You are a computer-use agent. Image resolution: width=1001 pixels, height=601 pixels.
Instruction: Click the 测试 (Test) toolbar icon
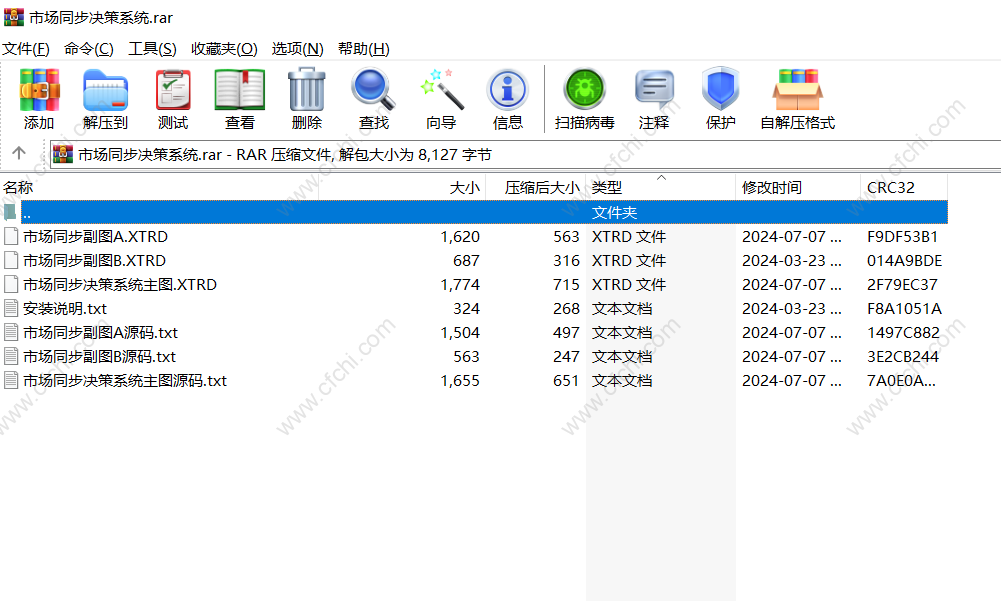coord(173,90)
